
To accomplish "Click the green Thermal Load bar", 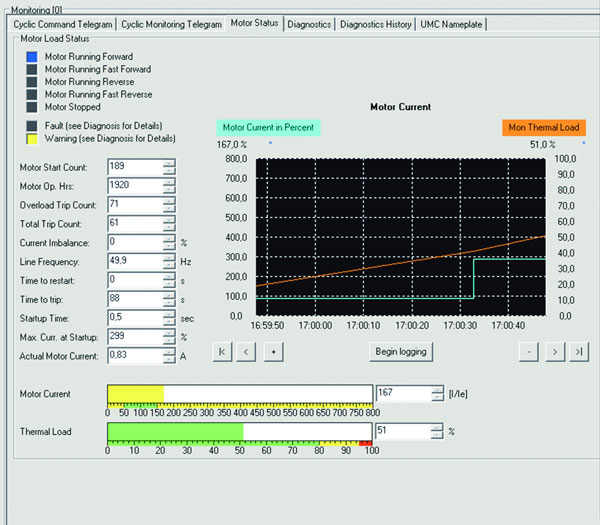I will [x=175, y=431].
